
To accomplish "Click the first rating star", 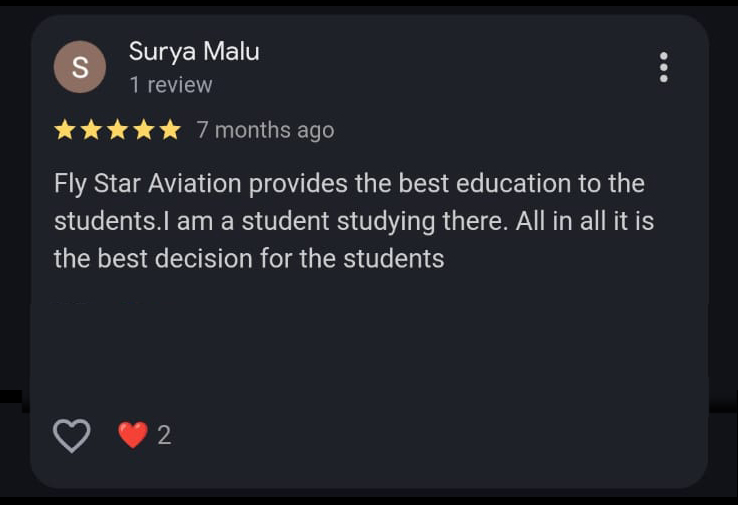I will [65, 130].
